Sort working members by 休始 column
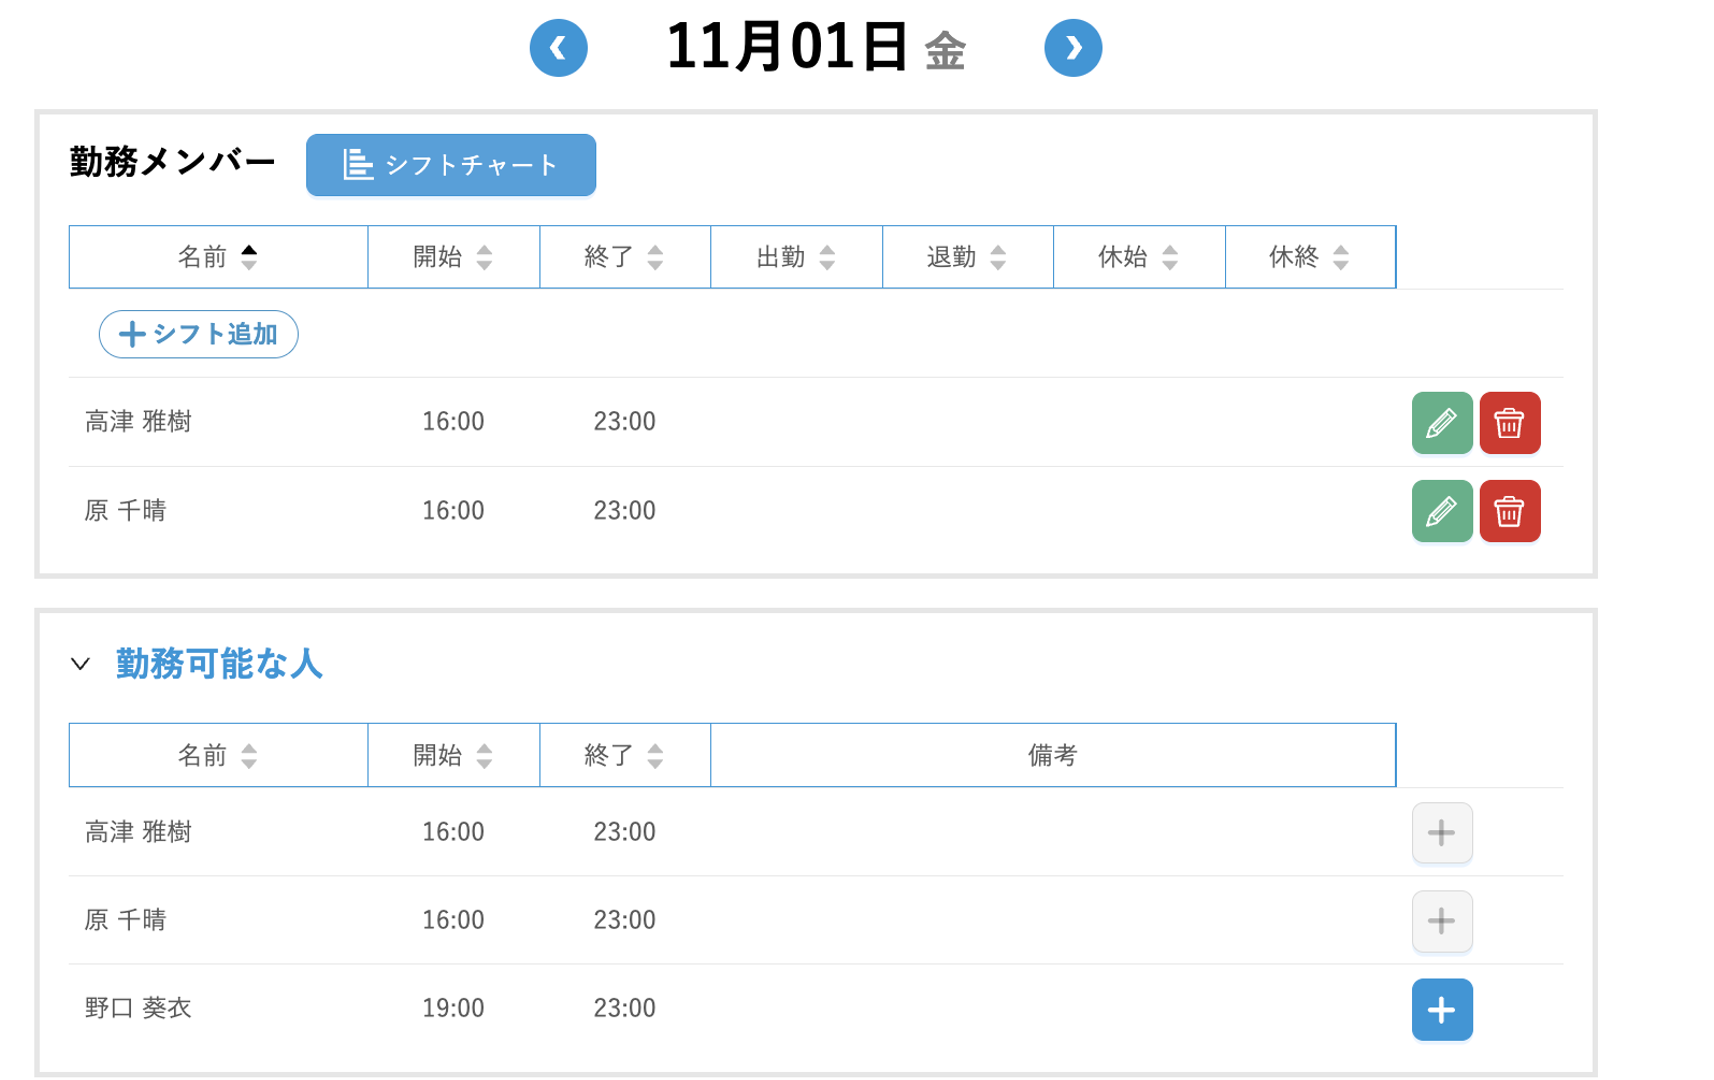Image resolution: width=1714 pixels, height=1080 pixels. coord(1138,257)
